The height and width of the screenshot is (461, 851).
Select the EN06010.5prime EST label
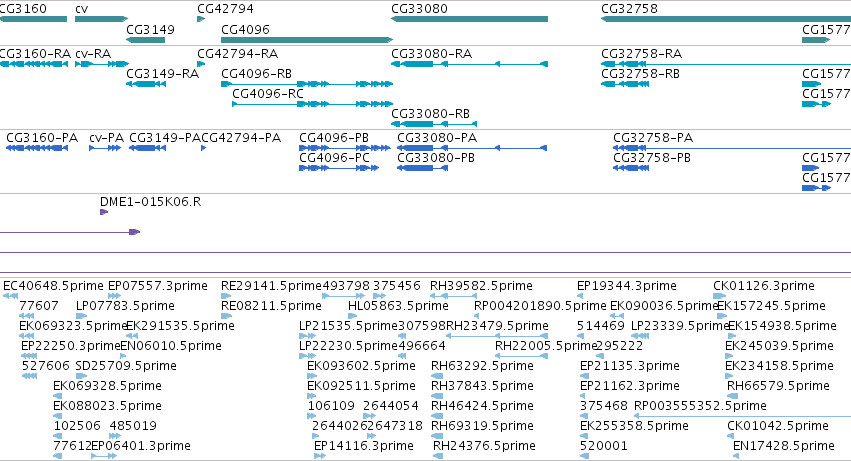[x=171, y=346]
